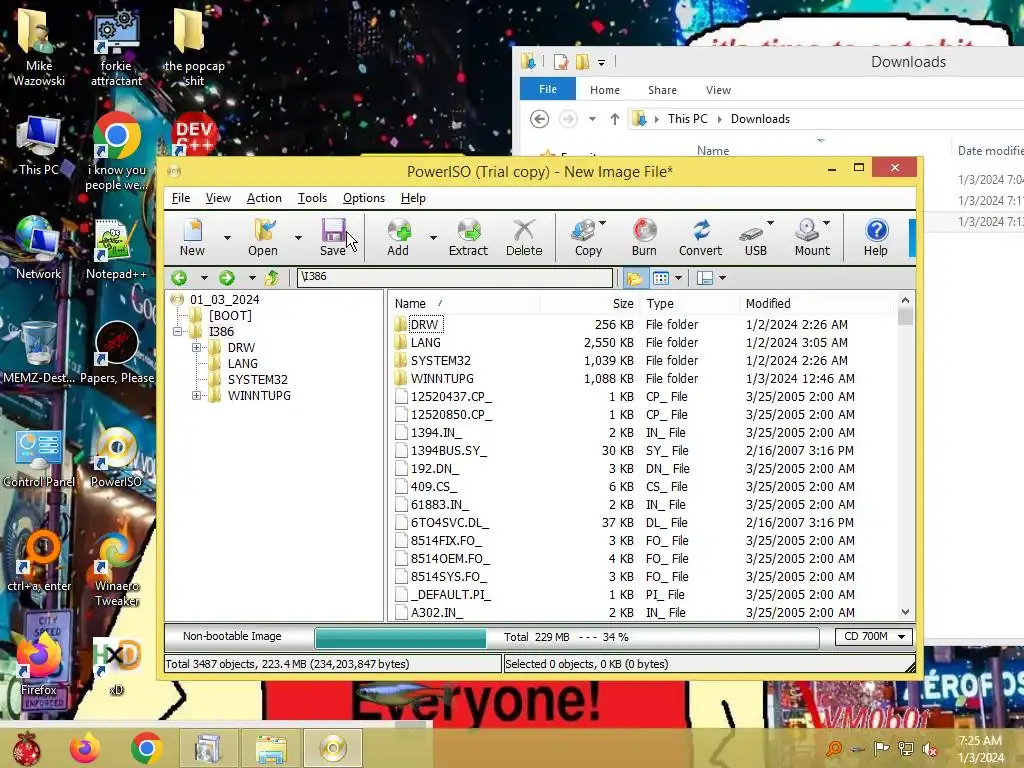The width and height of the screenshot is (1024, 768).
Task: Click the Convert toolbar icon
Action: [x=700, y=237]
